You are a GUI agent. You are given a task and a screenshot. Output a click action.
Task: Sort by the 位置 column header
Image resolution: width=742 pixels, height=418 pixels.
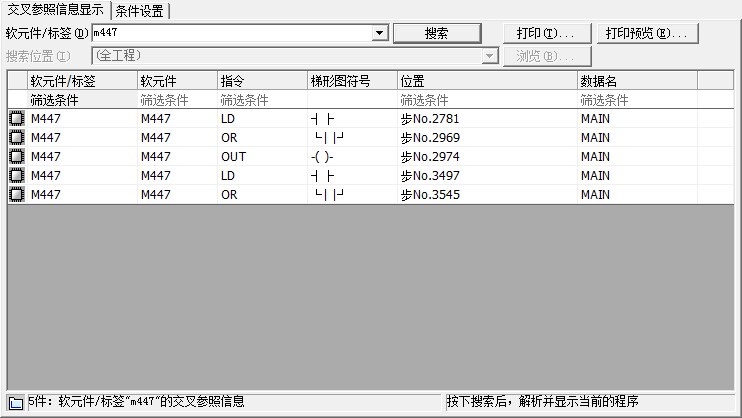pos(486,81)
